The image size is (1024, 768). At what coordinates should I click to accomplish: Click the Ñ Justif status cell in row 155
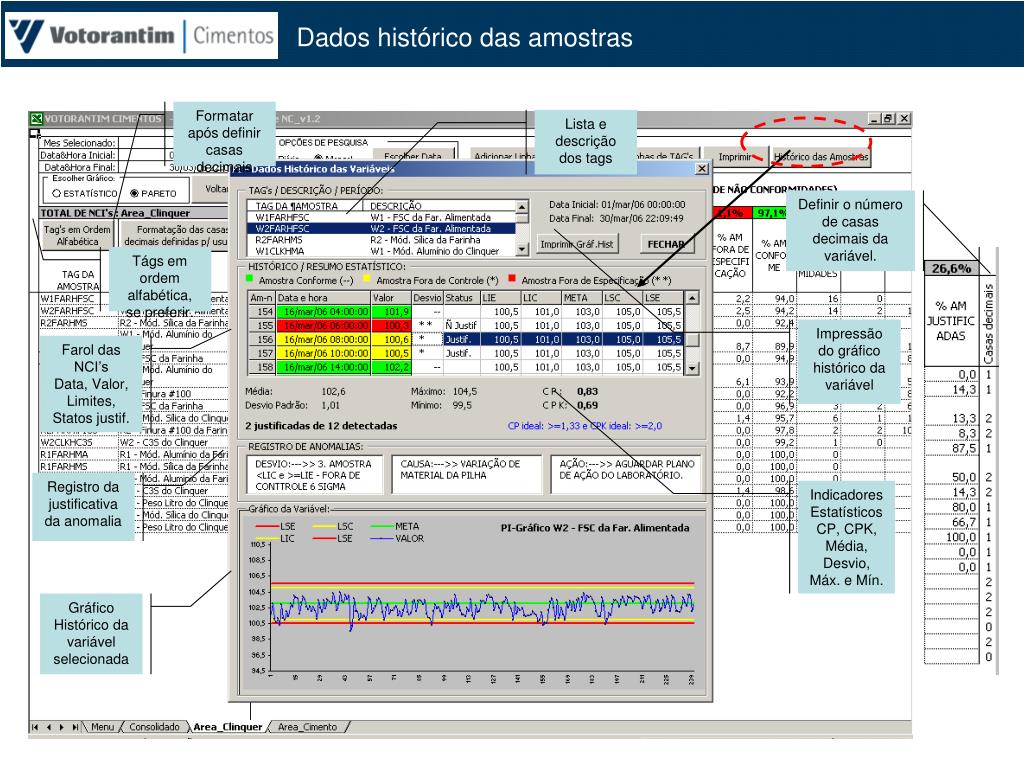click(462, 325)
